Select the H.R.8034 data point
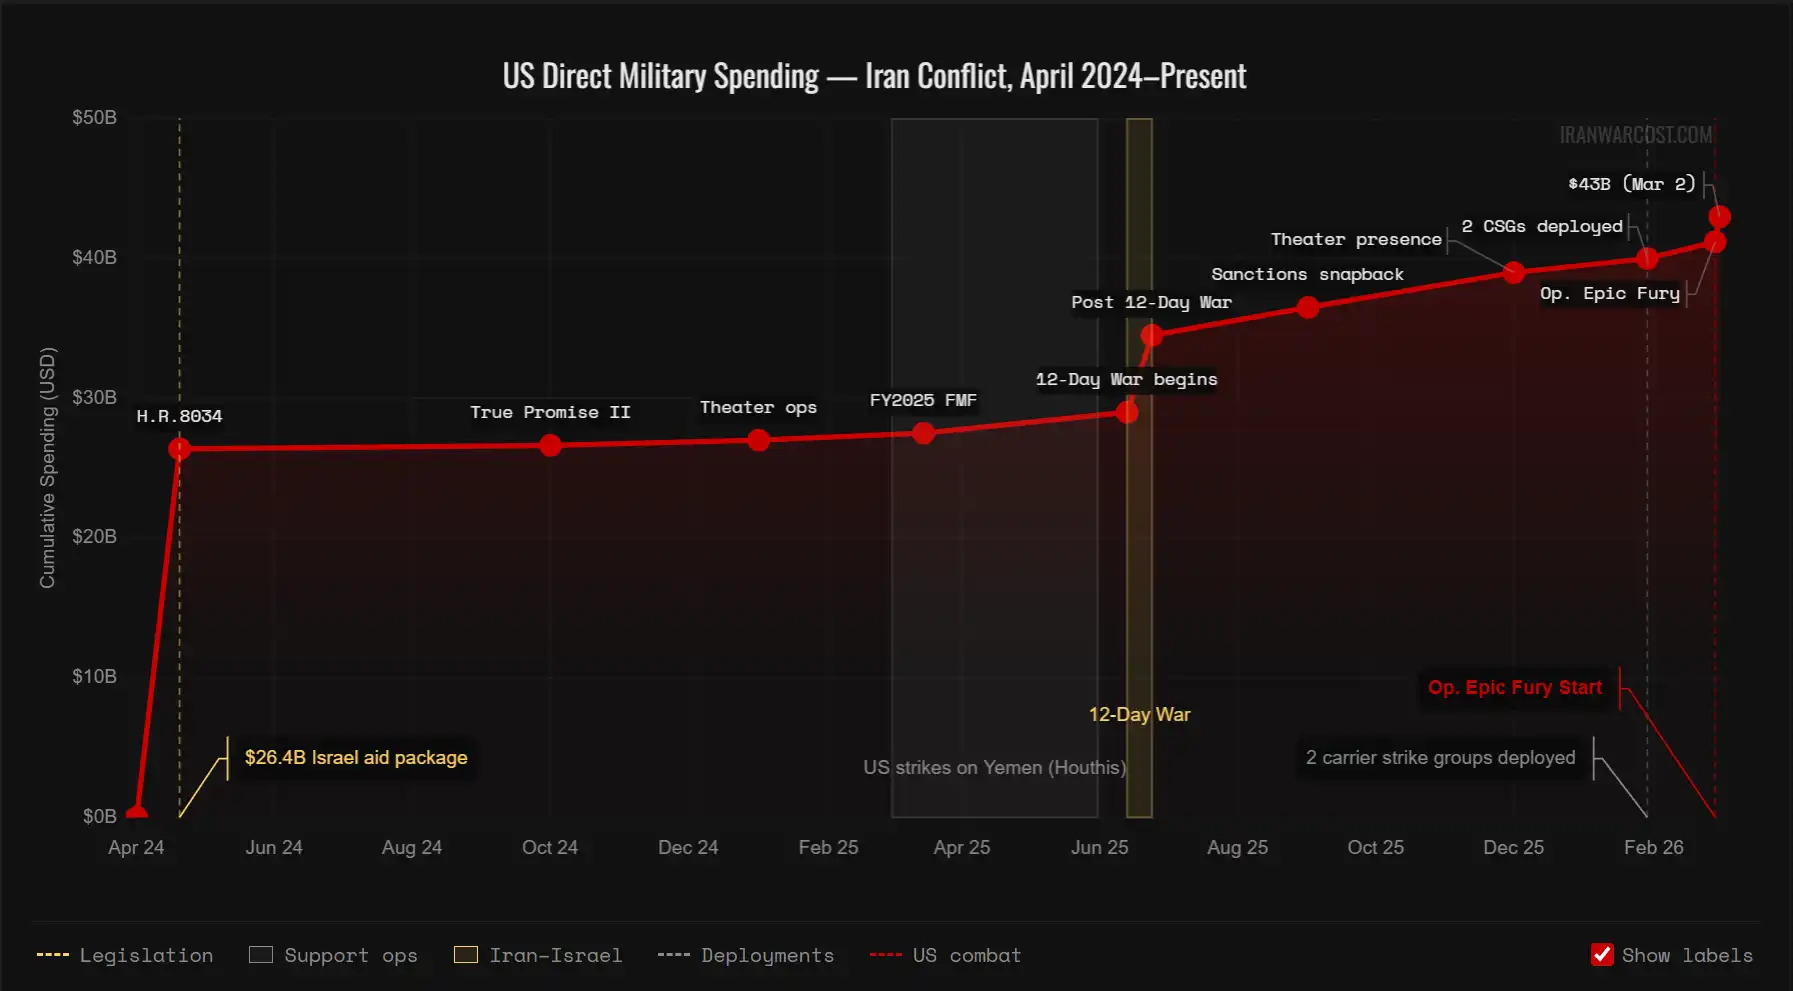Screen dimensions: 1793x991 (x=180, y=448)
